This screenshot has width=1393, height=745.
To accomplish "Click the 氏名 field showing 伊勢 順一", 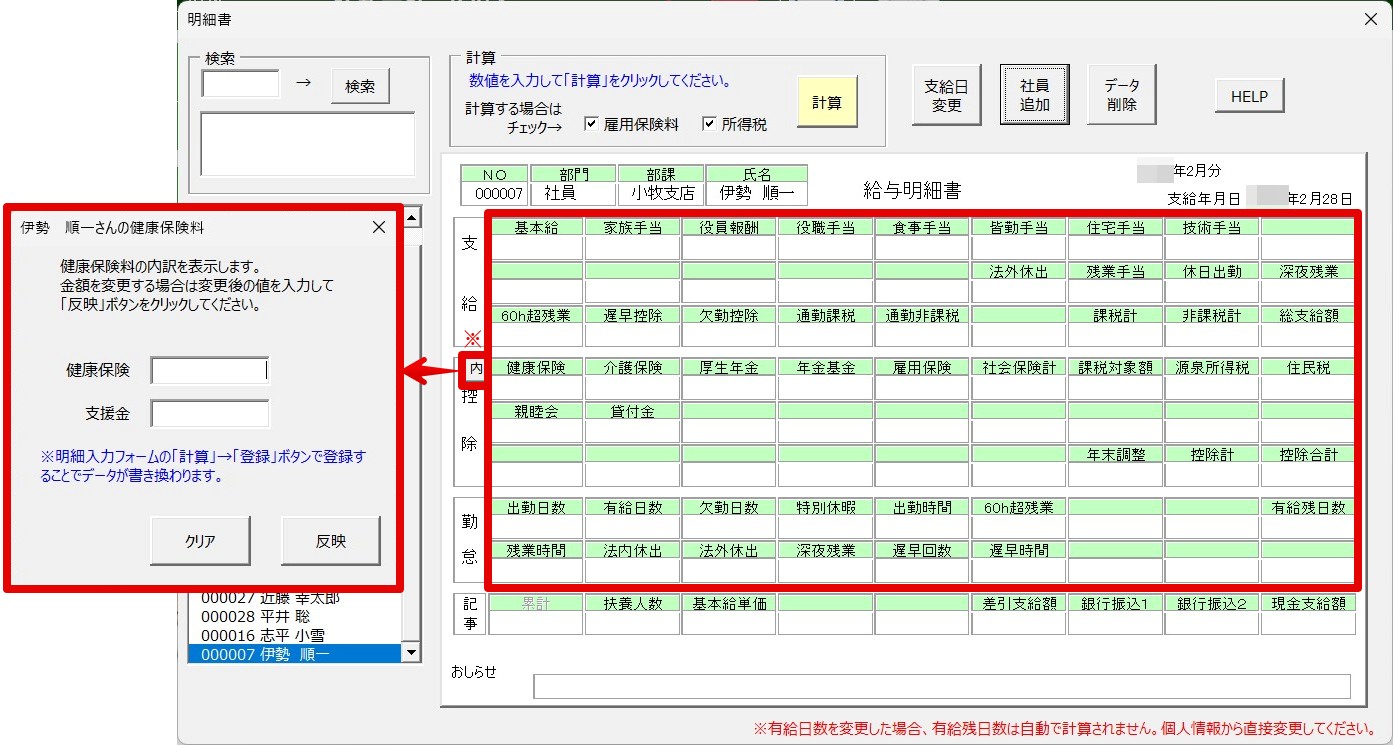I will click(x=756, y=193).
